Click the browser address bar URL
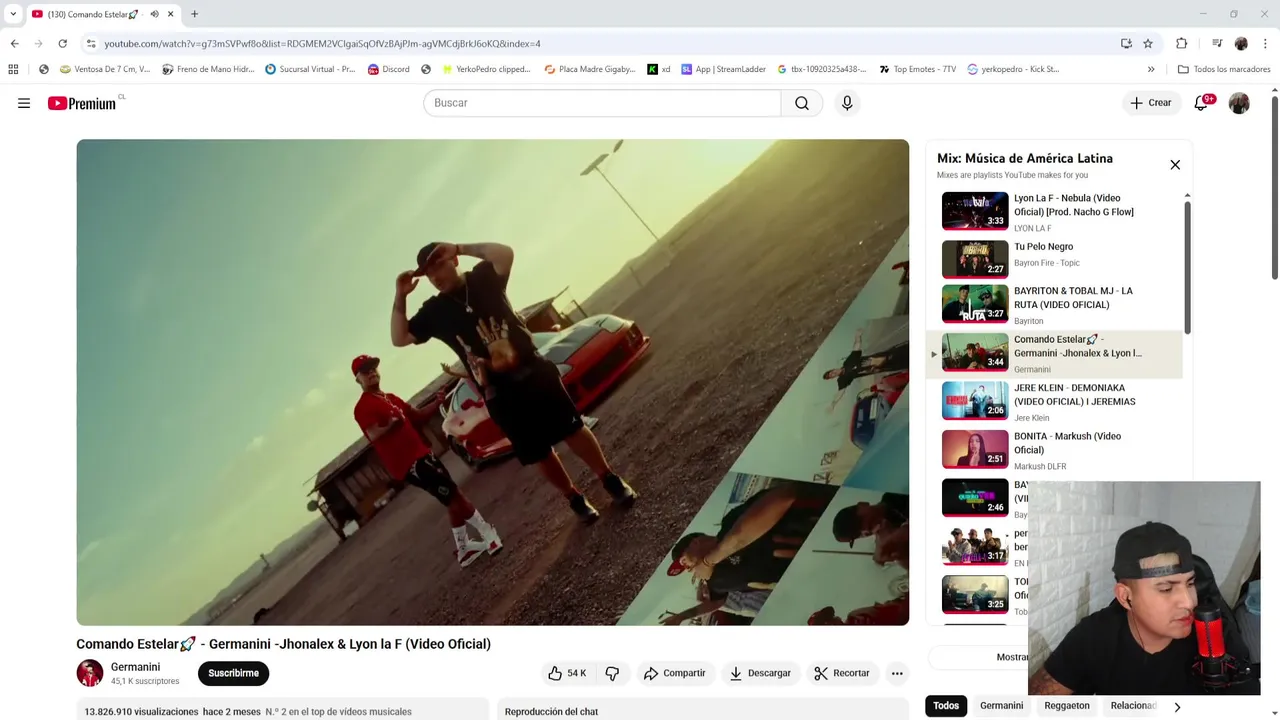The height and width of the screenshot is (720, 1280). (x=322, y=44)
